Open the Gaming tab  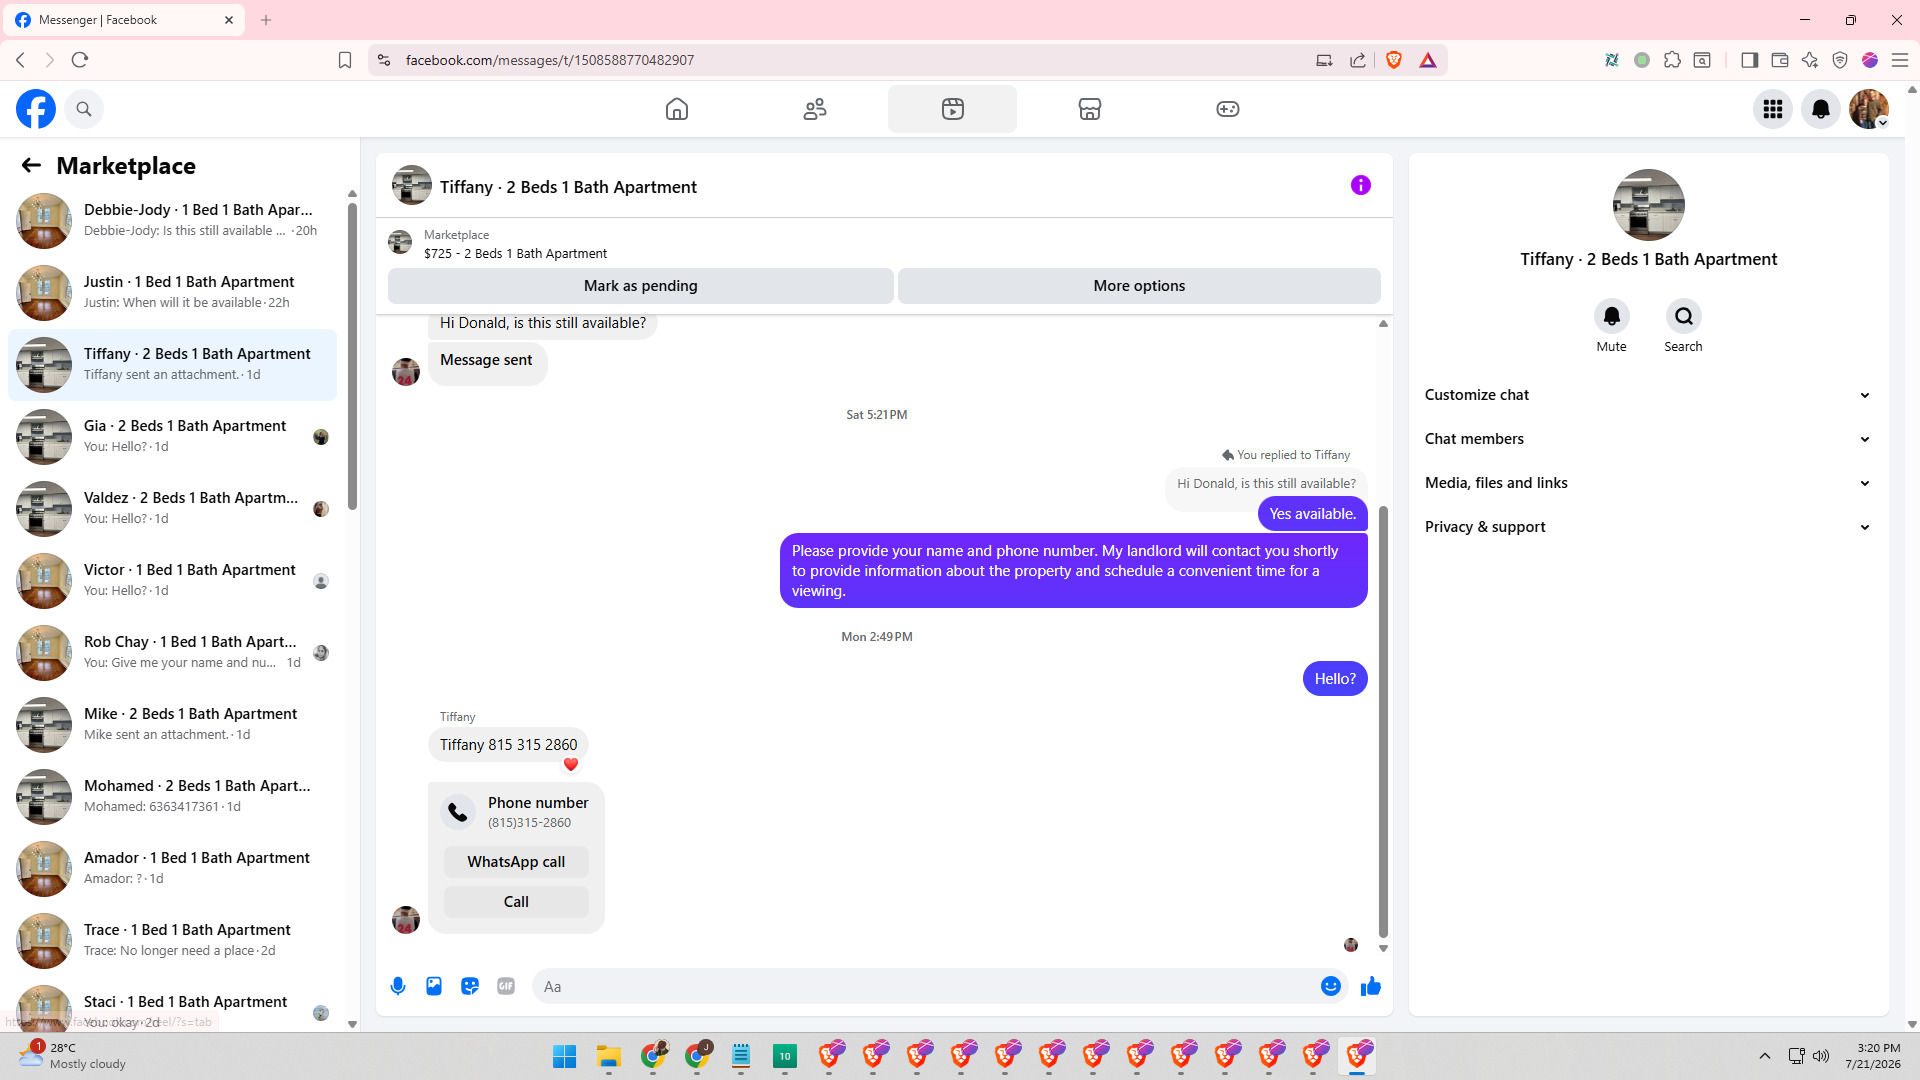click(x=1228, y=109)
